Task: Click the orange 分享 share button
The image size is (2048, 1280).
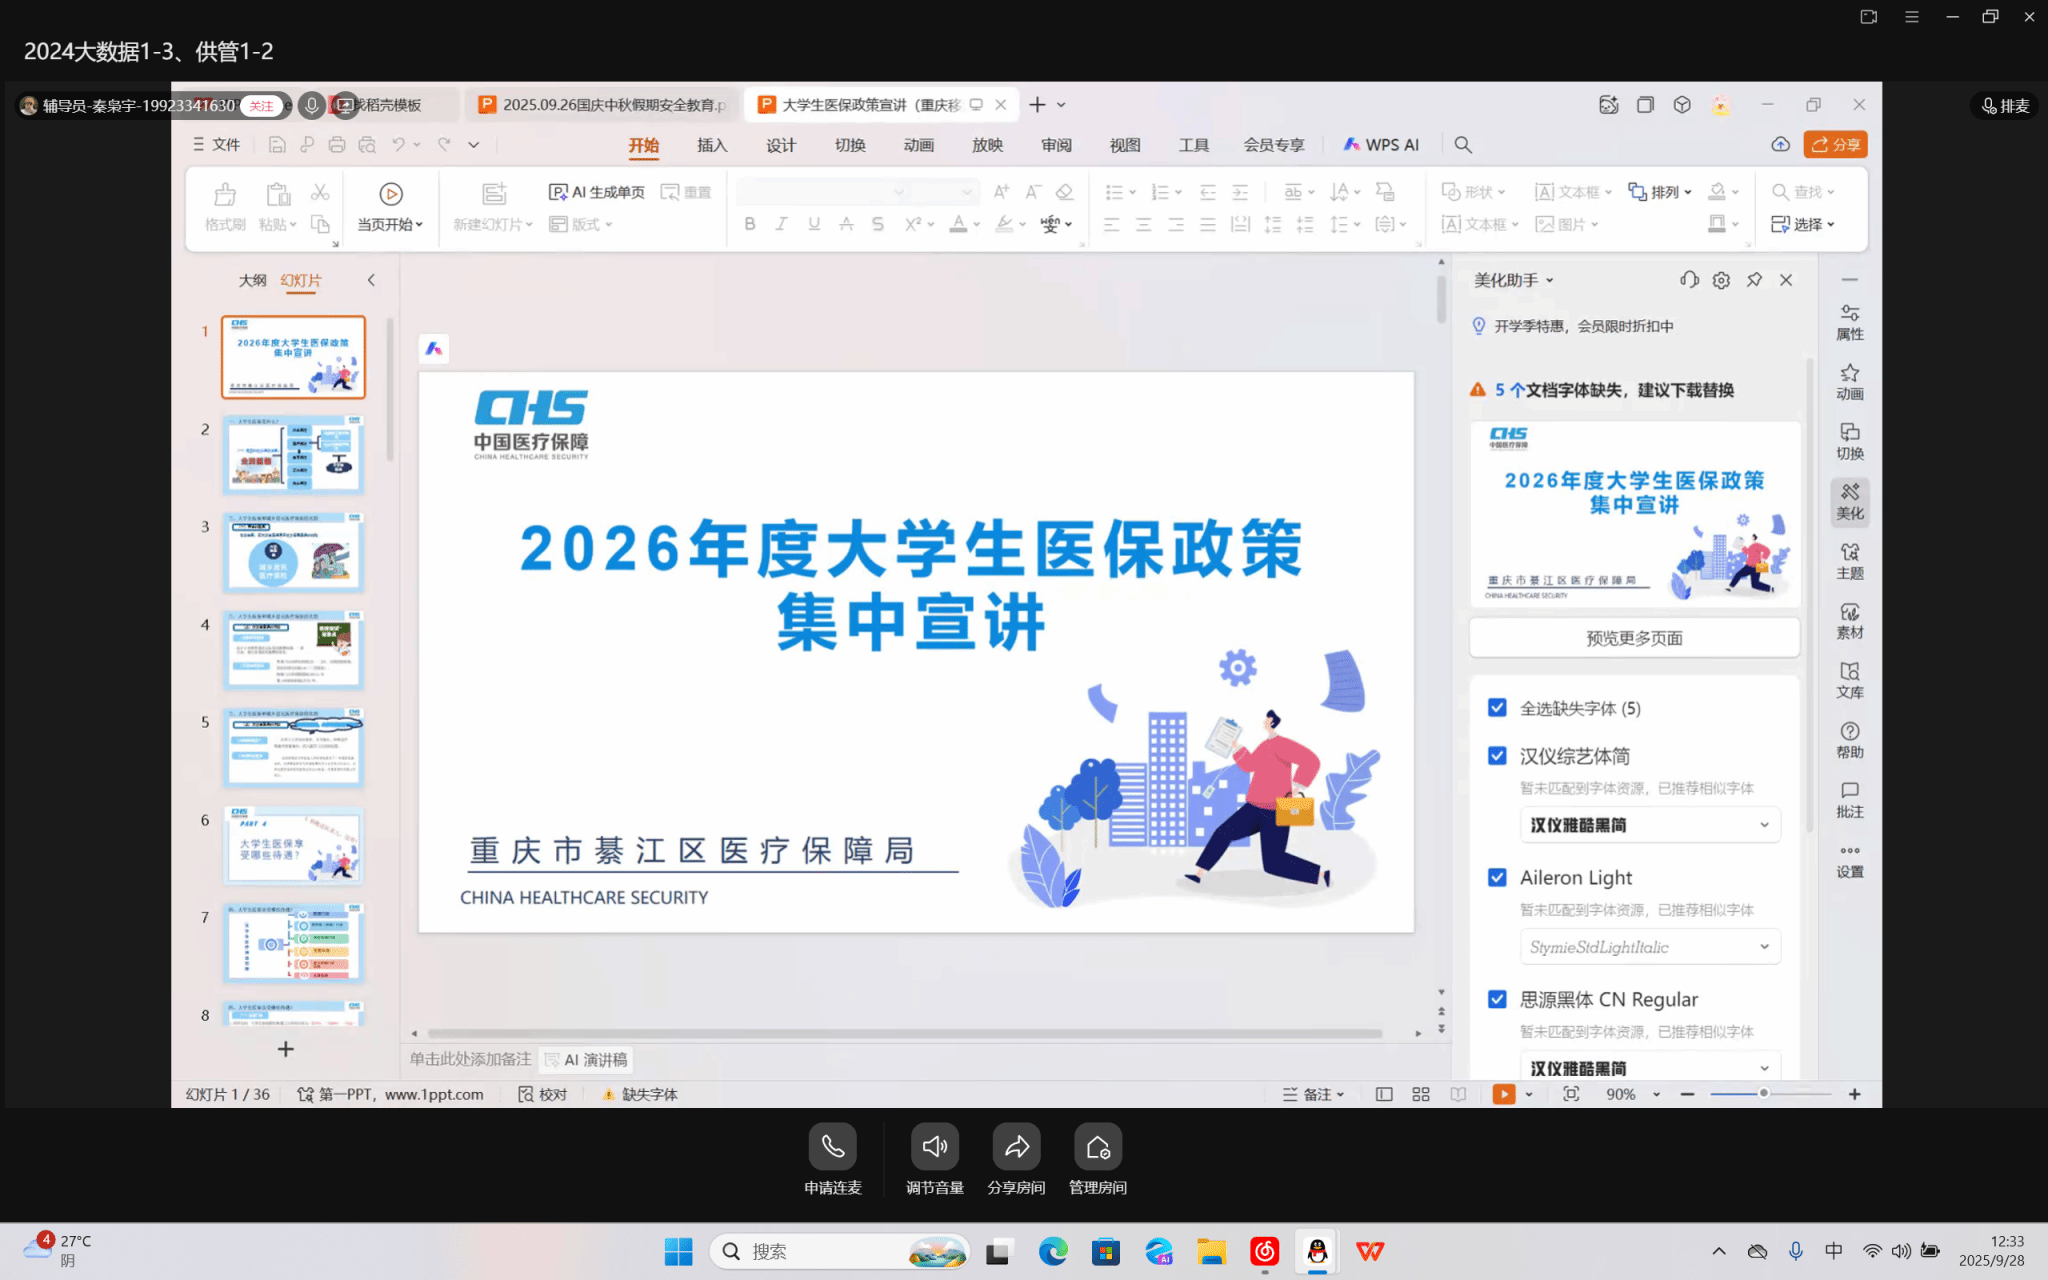Action: tap(1835, 145)
